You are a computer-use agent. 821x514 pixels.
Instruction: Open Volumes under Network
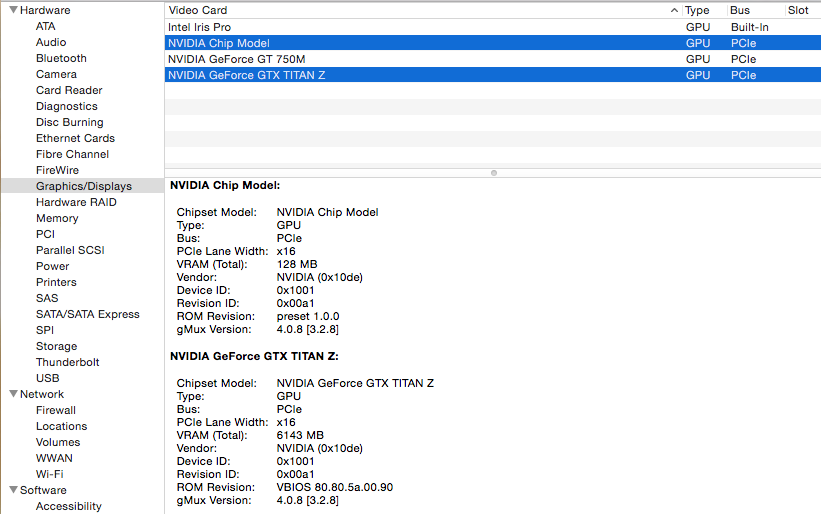point(58,442)
